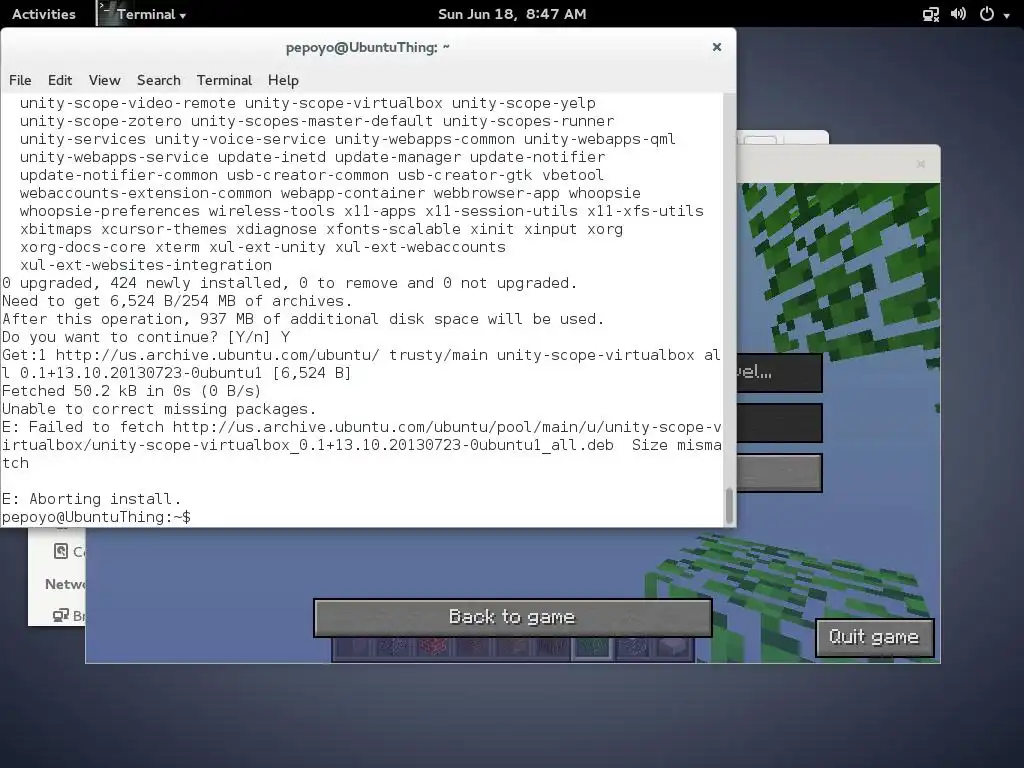Select the hotbar slot with the red item

pos(432,647)
